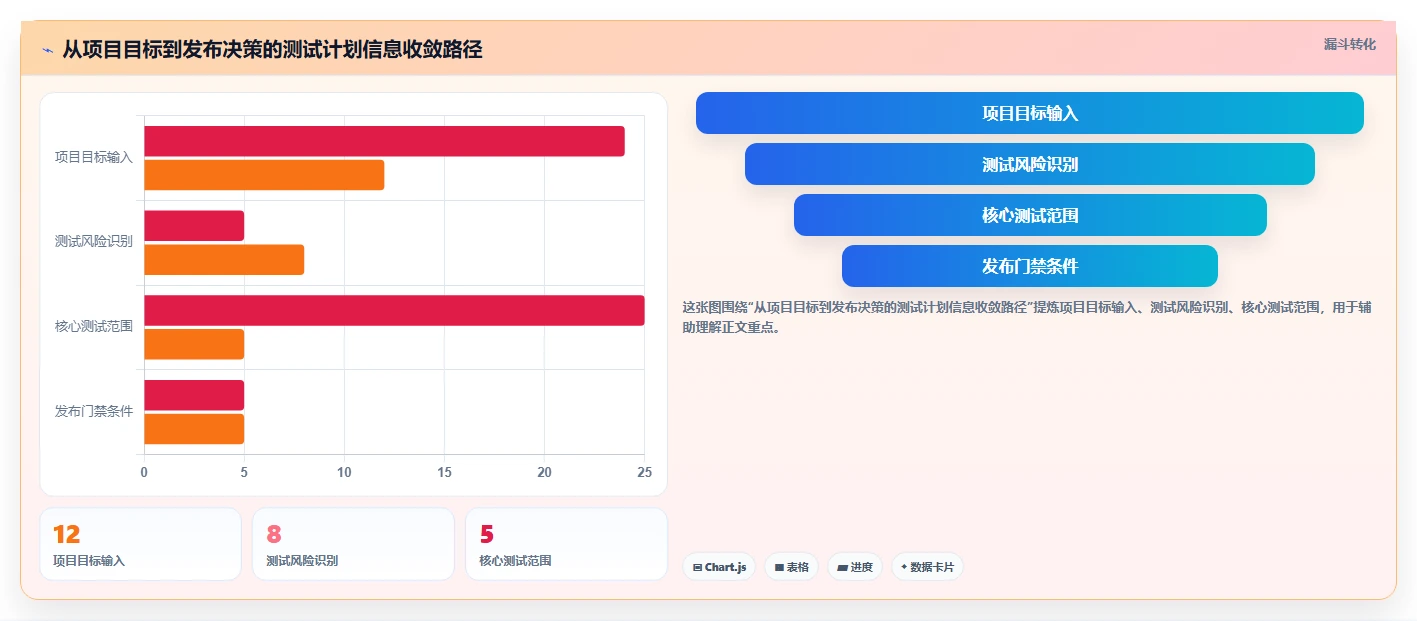Click the 漏斗转化 label in the header
This screenshot has width=1417, height=621.
(1349, 45)
